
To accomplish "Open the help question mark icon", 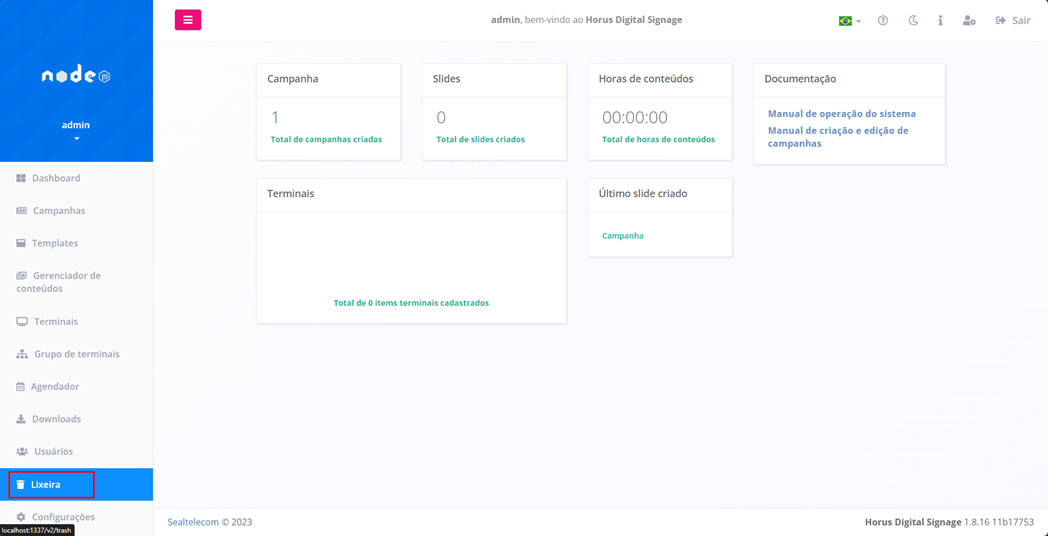I will [x=883, y=21].
